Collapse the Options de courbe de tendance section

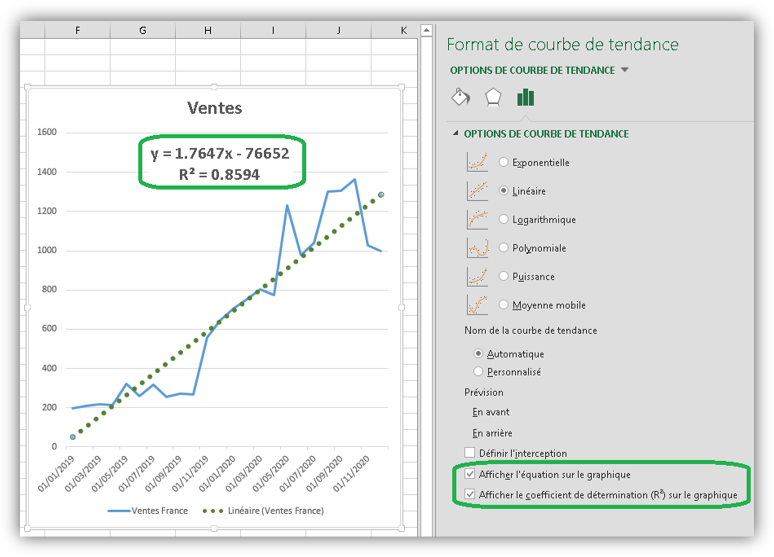tap(456, 133)
